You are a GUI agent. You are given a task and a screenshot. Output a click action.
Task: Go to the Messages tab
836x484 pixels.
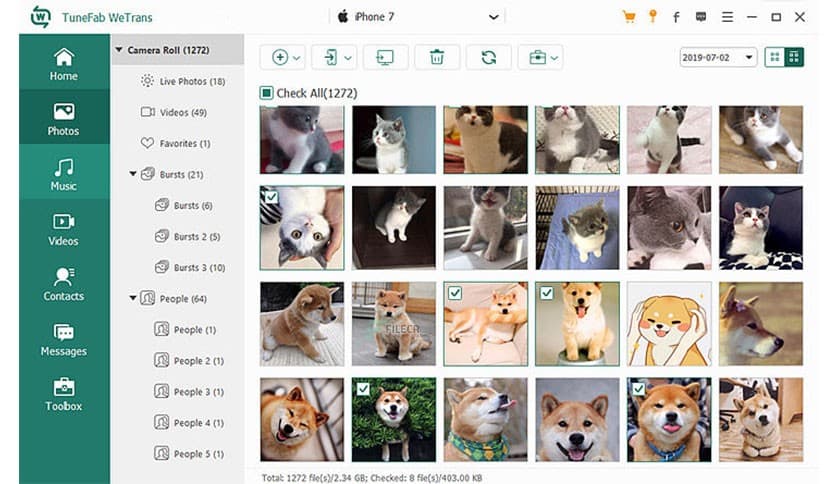point(64,339)
